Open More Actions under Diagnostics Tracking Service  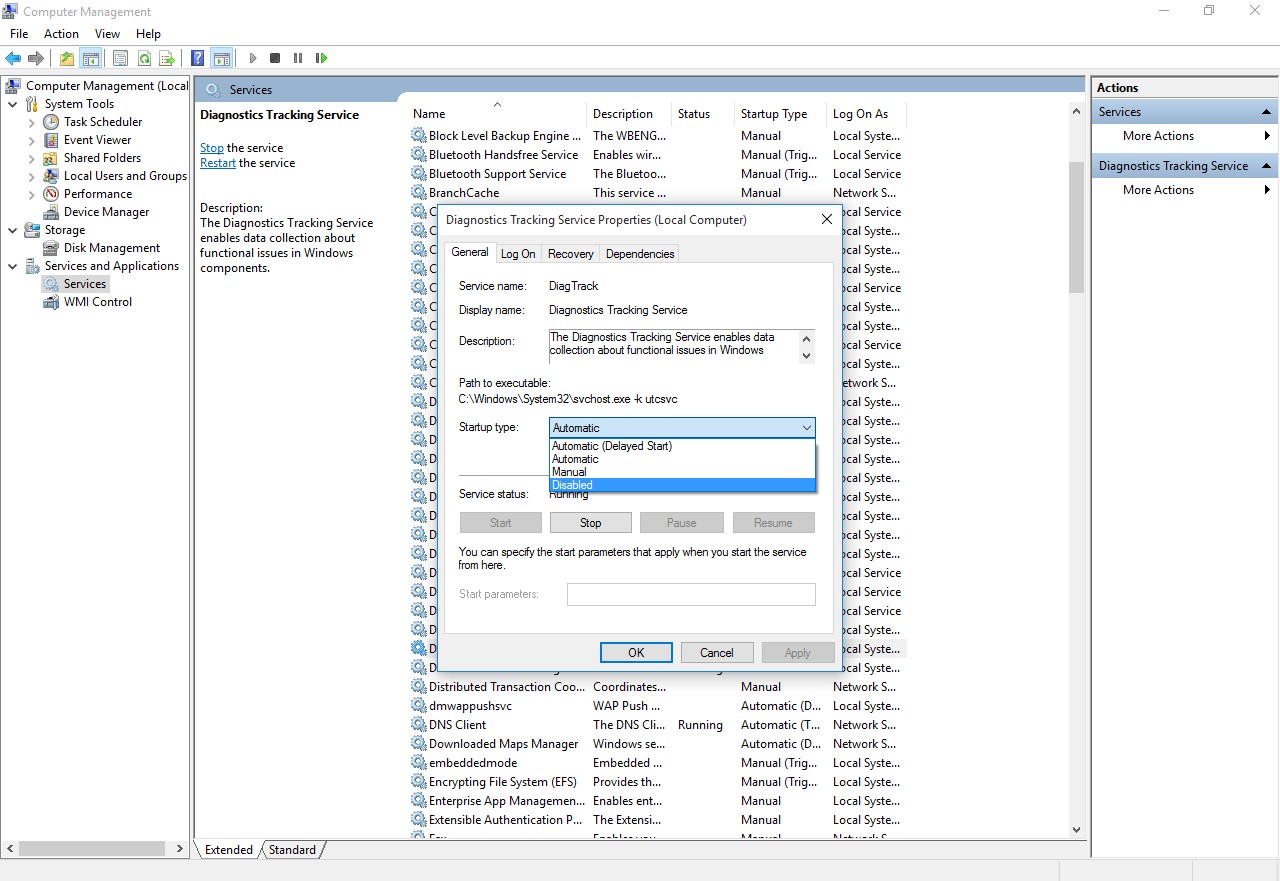[1185, 190]
